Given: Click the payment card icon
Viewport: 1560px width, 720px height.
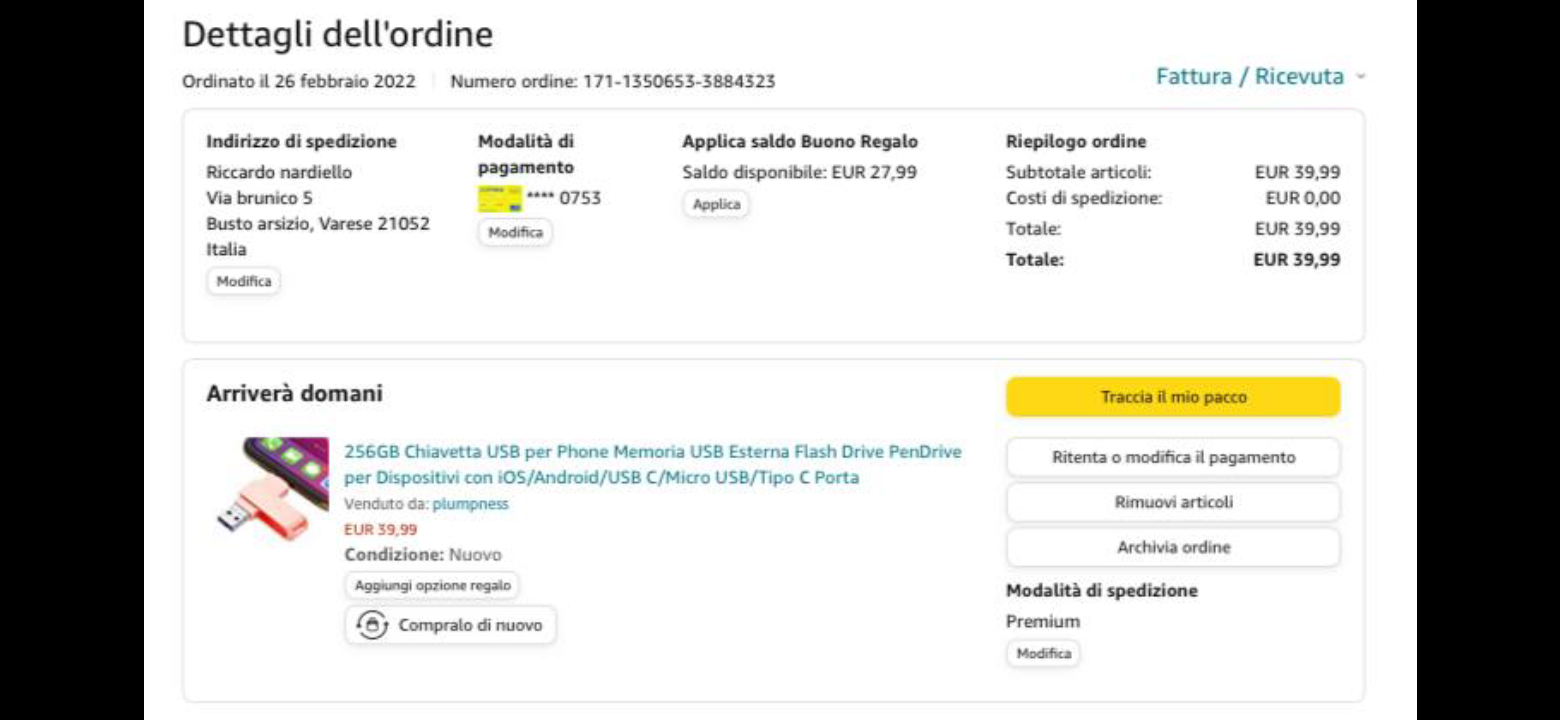Looking at the screenshot, I should click(500, 198).
